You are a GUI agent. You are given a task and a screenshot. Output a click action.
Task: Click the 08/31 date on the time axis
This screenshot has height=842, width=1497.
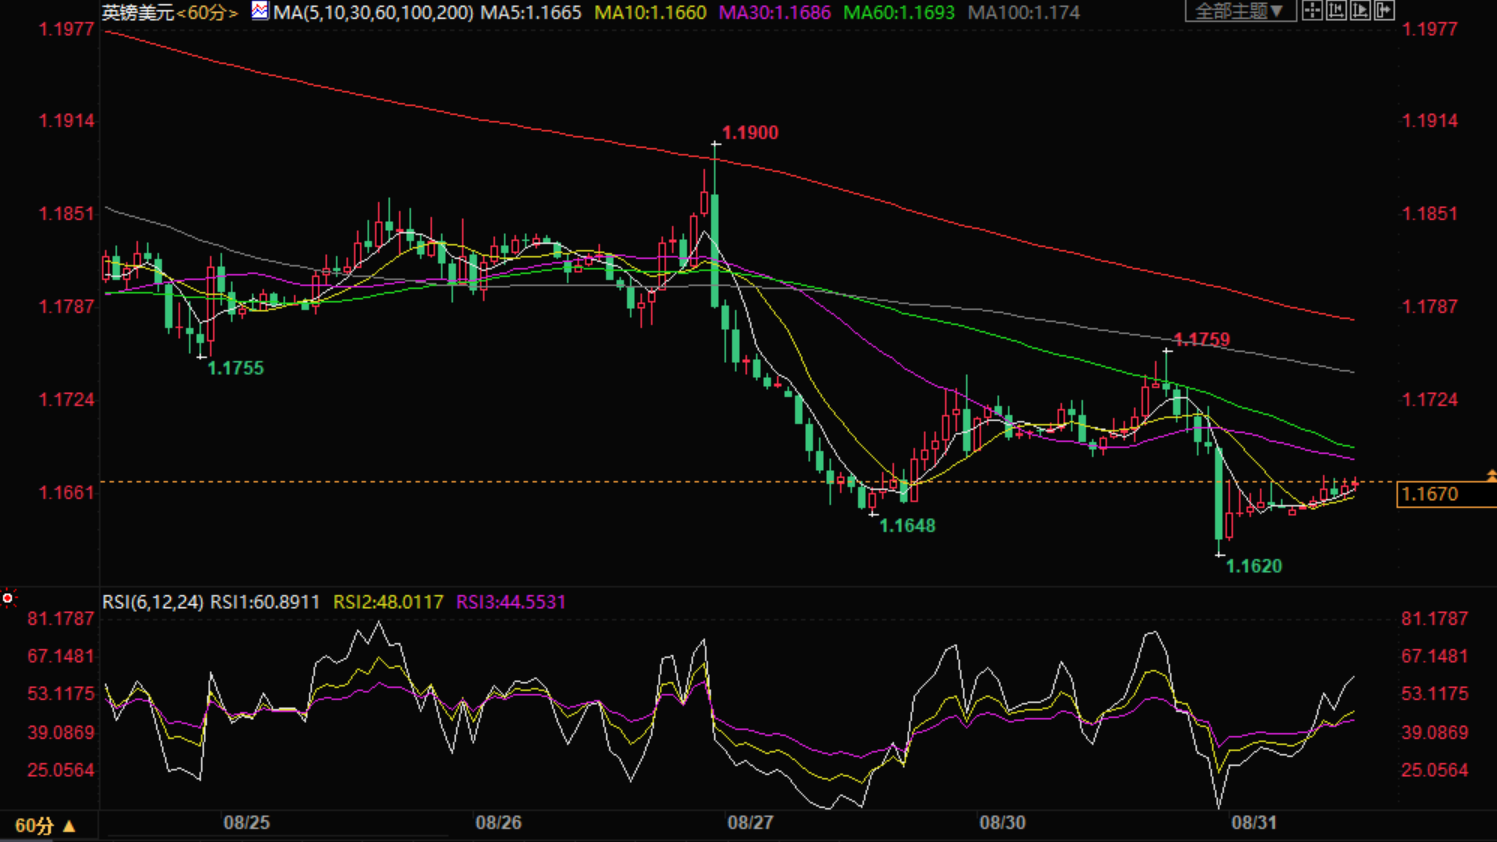click(1254, 823)
